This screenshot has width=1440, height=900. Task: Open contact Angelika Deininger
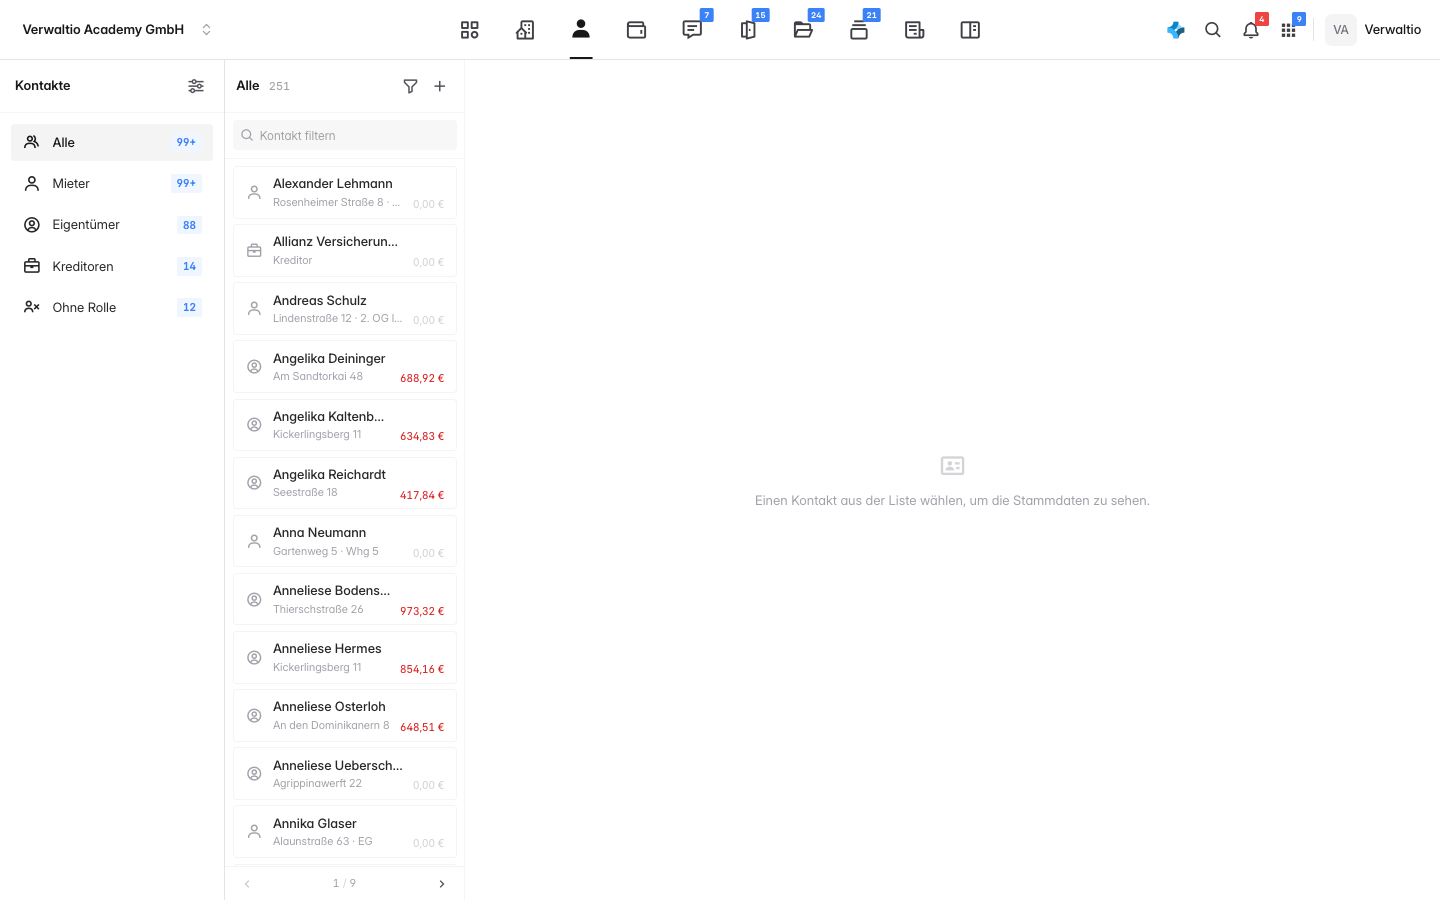[345, 367]
